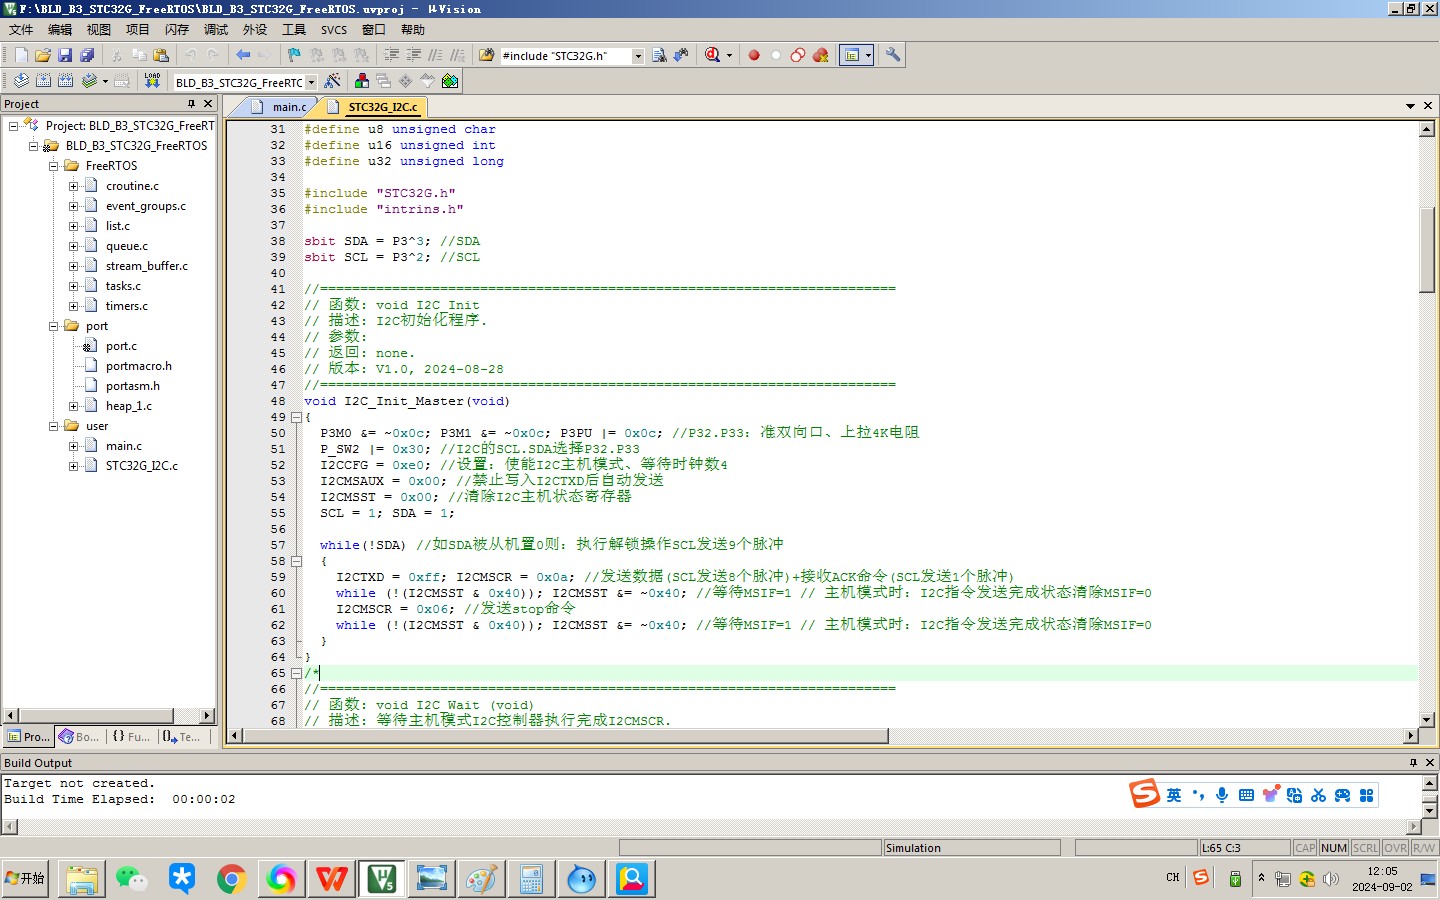The width and height of the screenshot is (1440, 900).
Task: Create a new file with the New icon
Action: coord(21,56)
